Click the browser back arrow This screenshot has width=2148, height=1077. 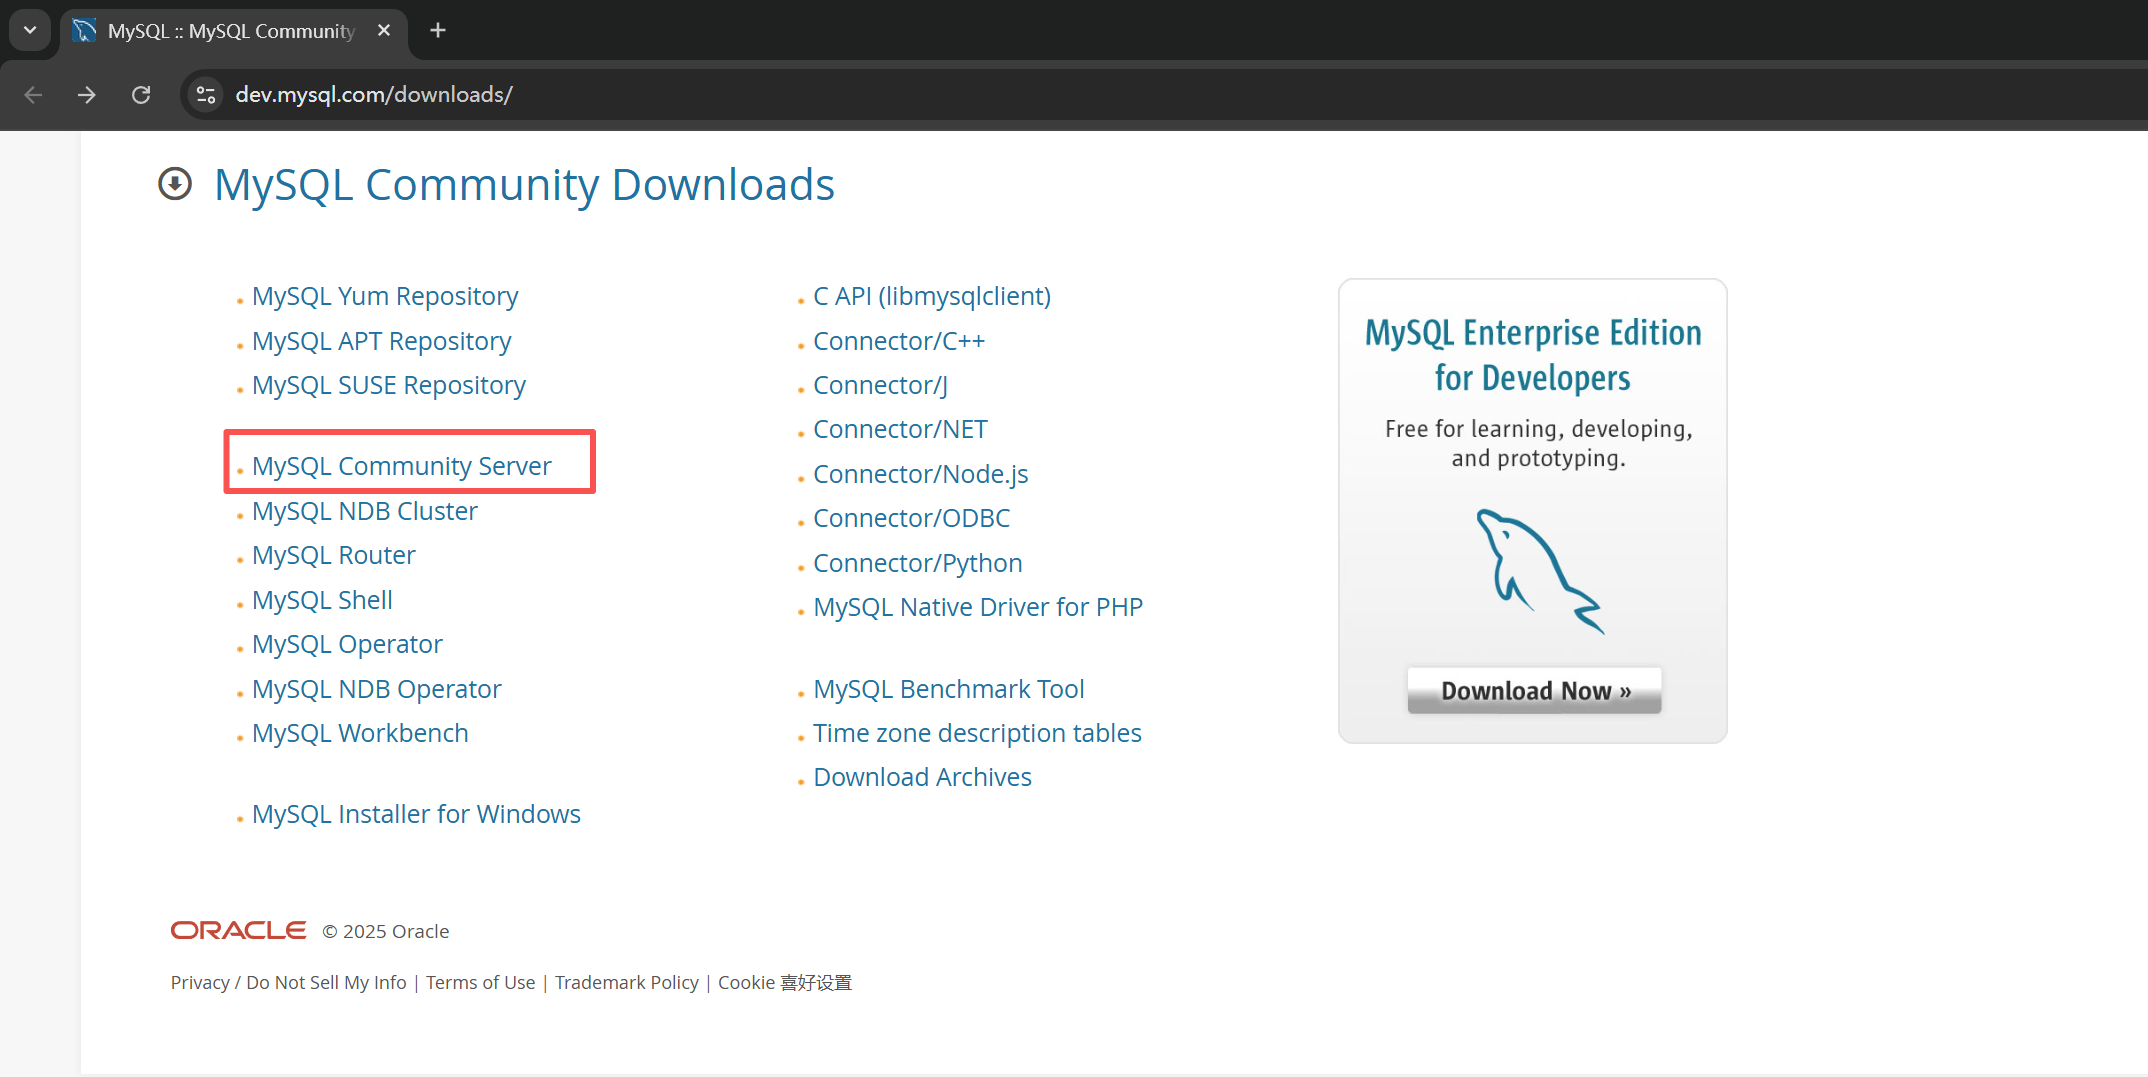pos(33,95)
